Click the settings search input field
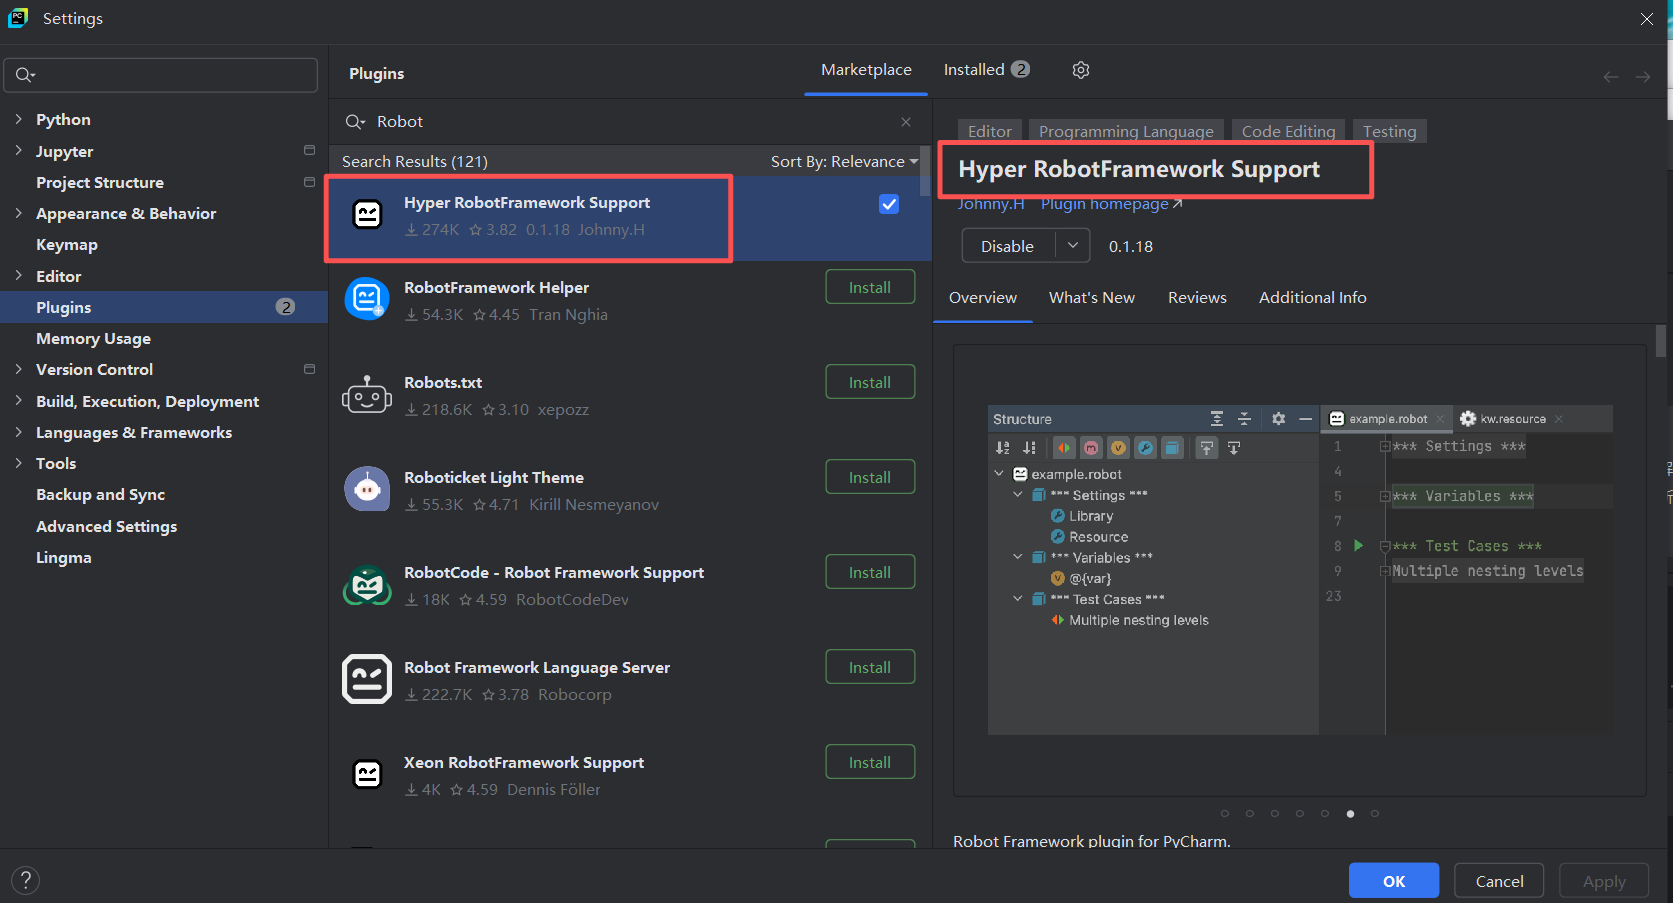Viewport: 1673px width, 903px height. point(161,75)
